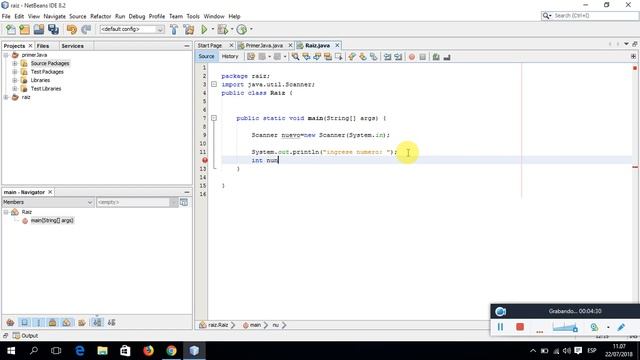The image size is (640, 360).
Task: Pause the screen recording
Action: 500,327
